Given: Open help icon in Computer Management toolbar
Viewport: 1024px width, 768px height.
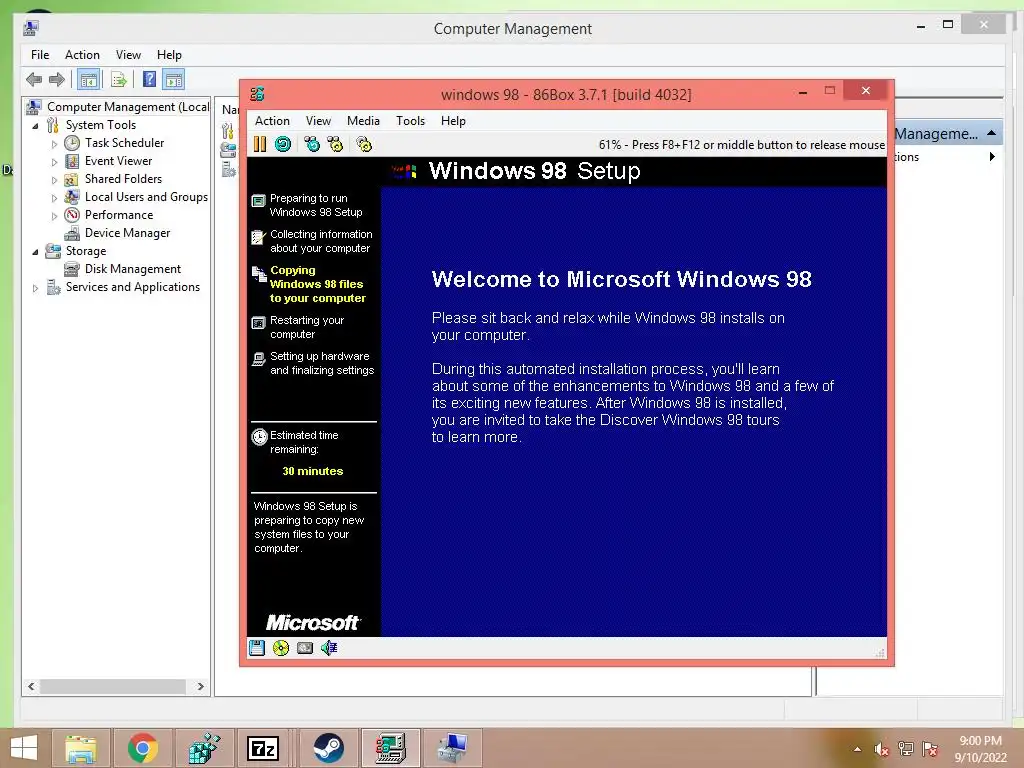Looking at the screenshot, I should [150, 80].
